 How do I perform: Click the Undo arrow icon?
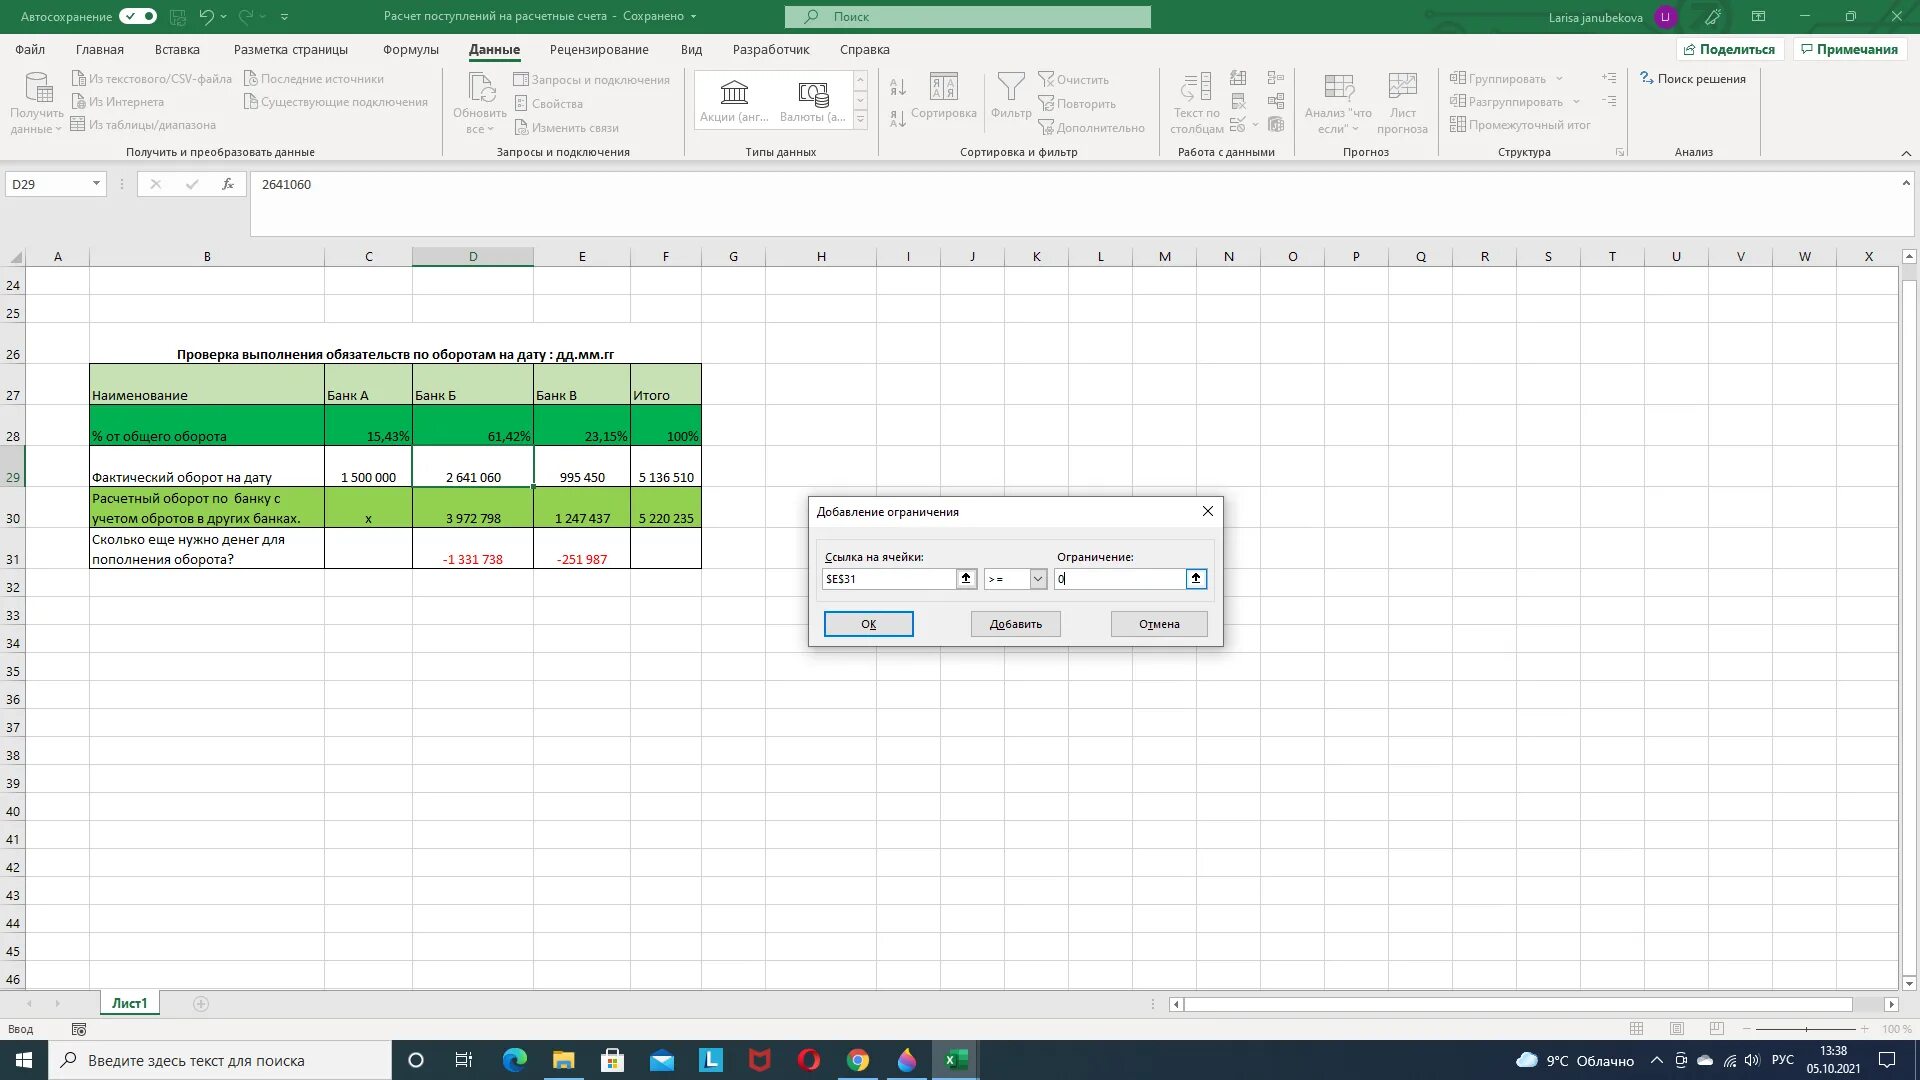pos(206,16)
